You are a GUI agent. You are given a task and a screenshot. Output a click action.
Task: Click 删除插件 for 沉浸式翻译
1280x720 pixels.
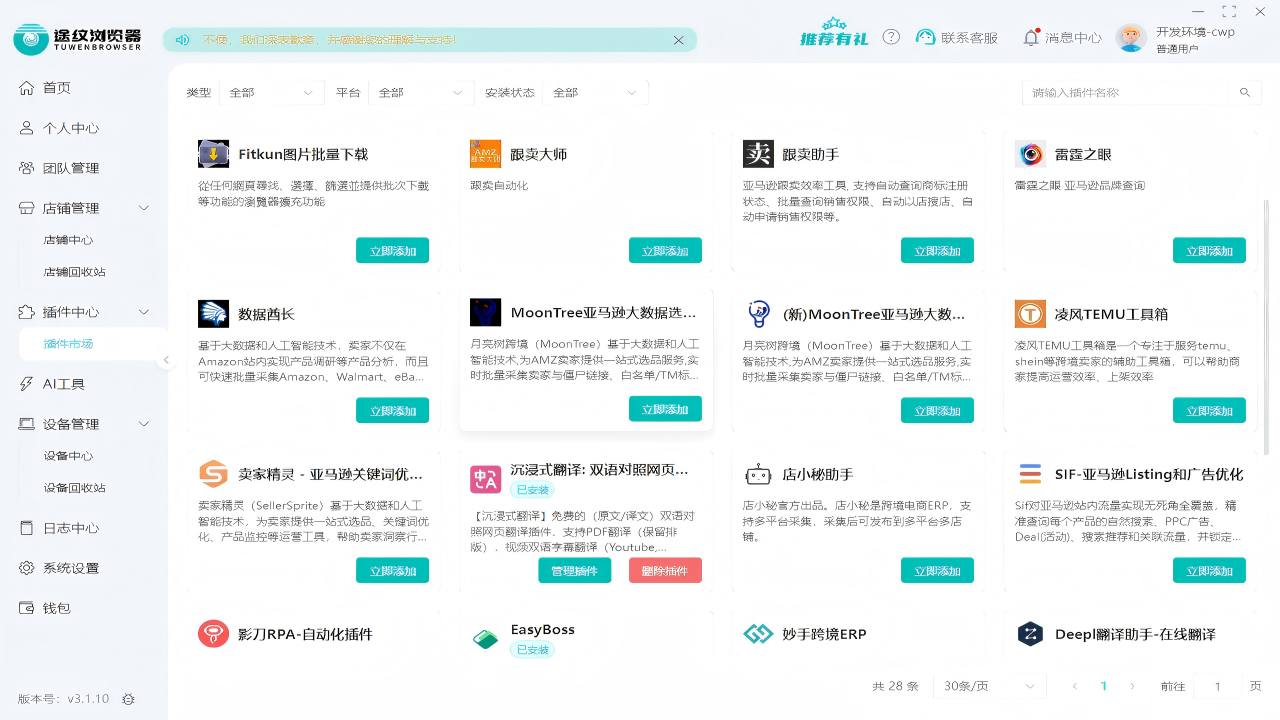[x=665, y=570]
